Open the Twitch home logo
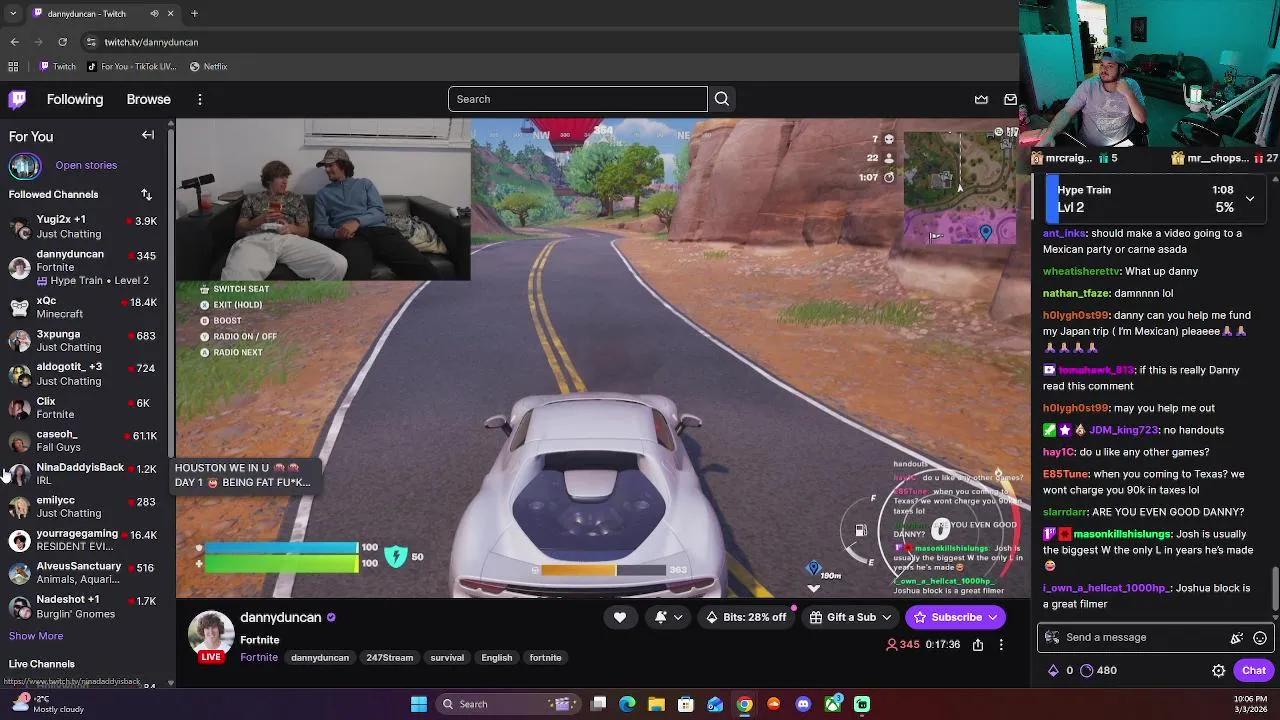1280x720 pixels. click(18, 99)
